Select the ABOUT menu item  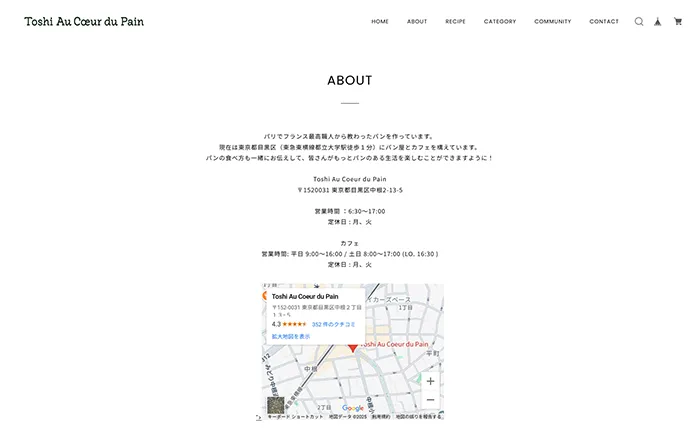(417, 21)
